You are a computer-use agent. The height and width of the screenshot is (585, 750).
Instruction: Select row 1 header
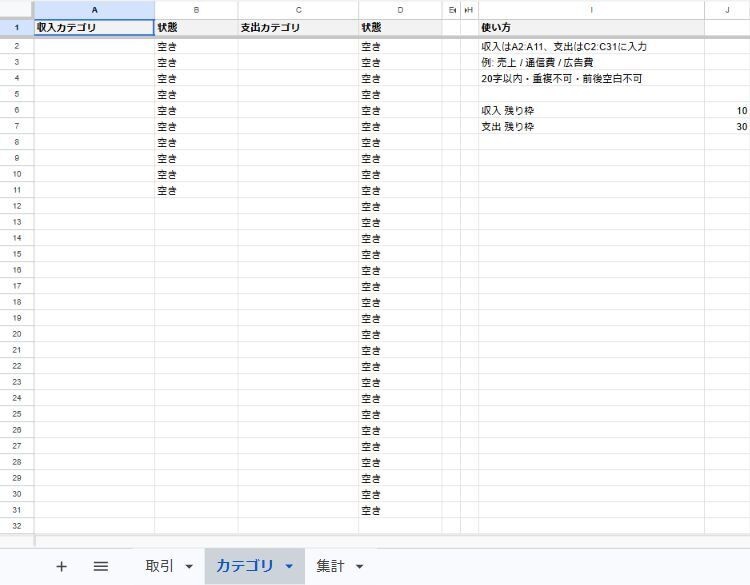[x=17, y=28]
